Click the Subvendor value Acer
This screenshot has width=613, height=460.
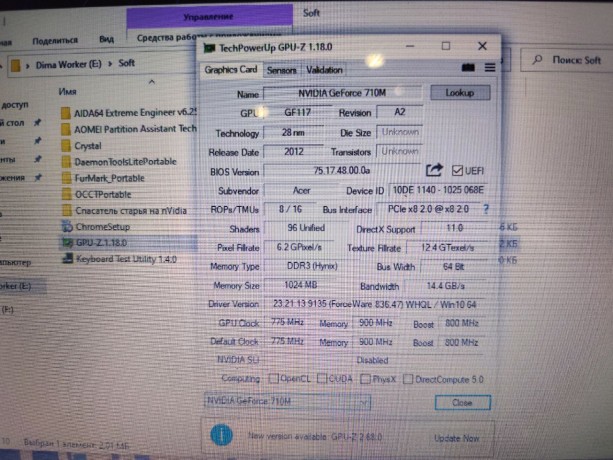coord(301,190)
